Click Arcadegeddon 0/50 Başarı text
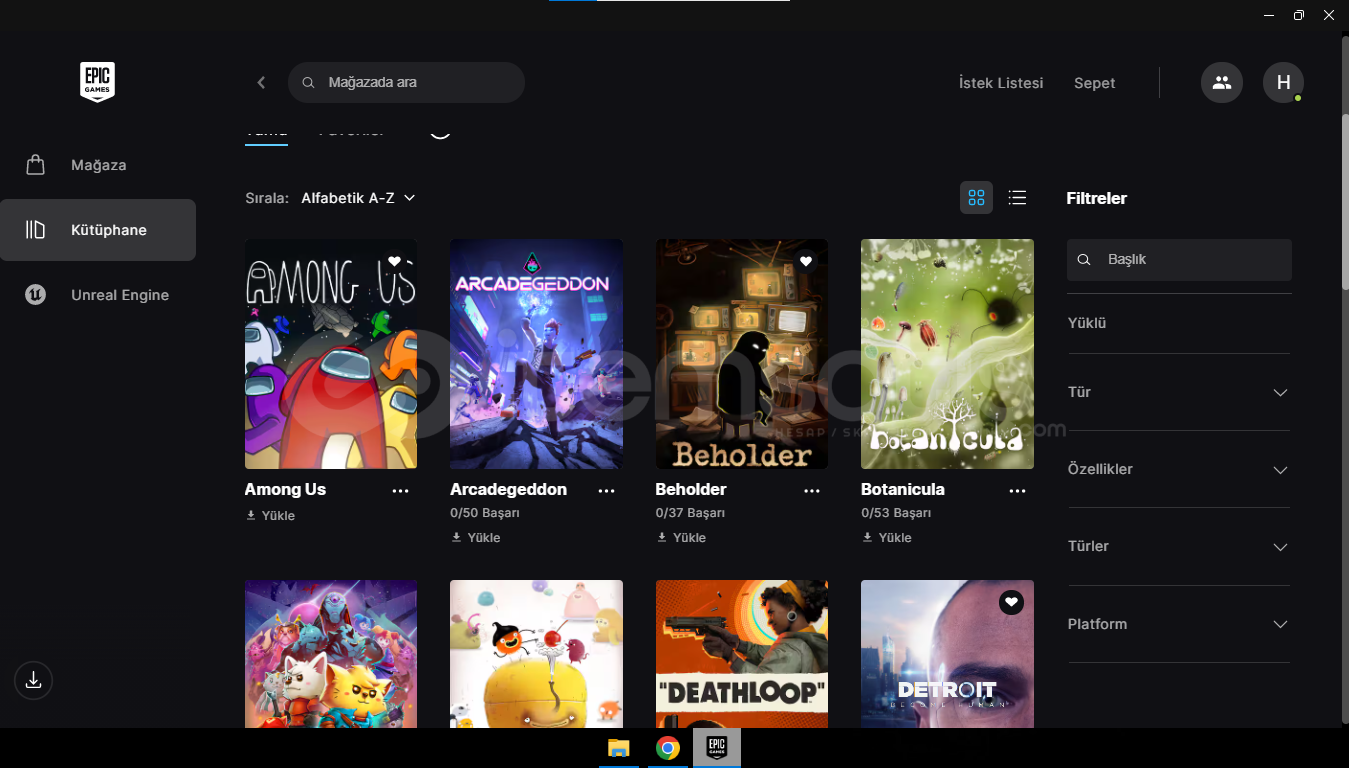The image size is (1349, 768). pyautogui.click(x=485, y=513)
